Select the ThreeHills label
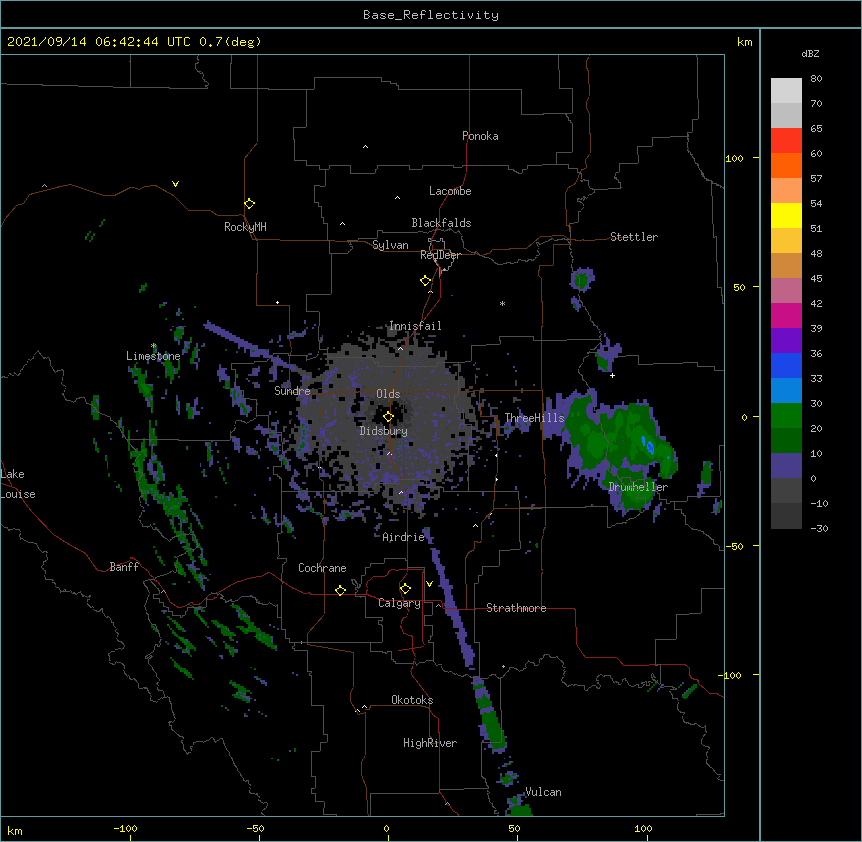Viewport: 862px width, 842px height. point(534,418)
